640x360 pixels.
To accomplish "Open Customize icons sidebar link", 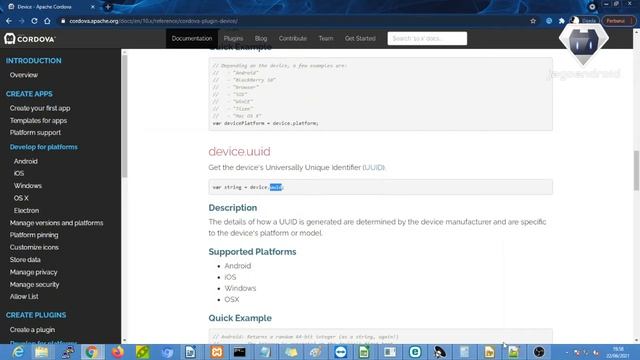I will tap(34, 247).
